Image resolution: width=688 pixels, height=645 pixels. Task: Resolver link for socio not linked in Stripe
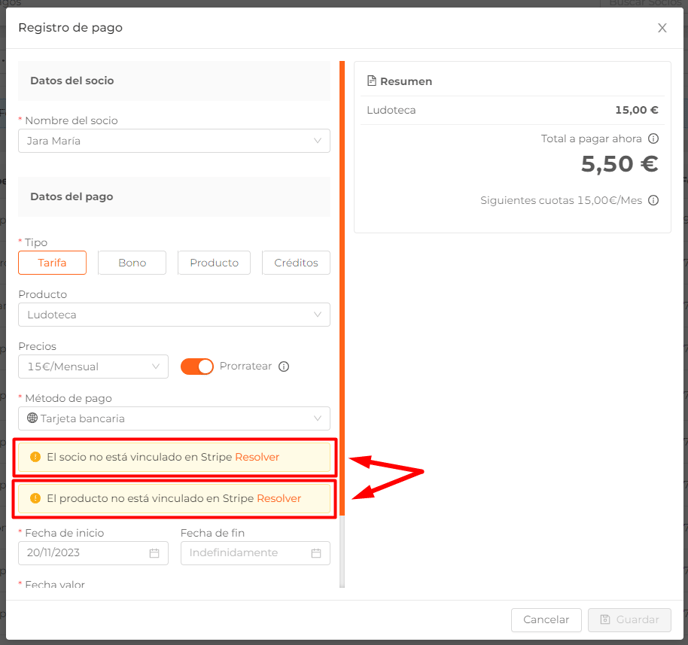pyautogui.click(x=257, y=457)
